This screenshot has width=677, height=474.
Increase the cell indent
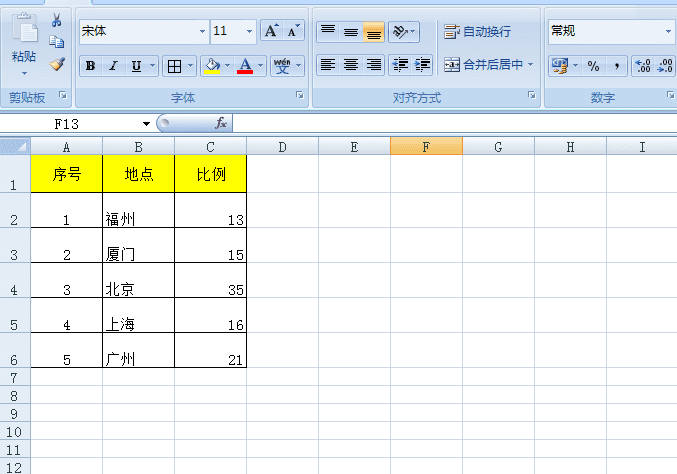(x=422, y=65)
